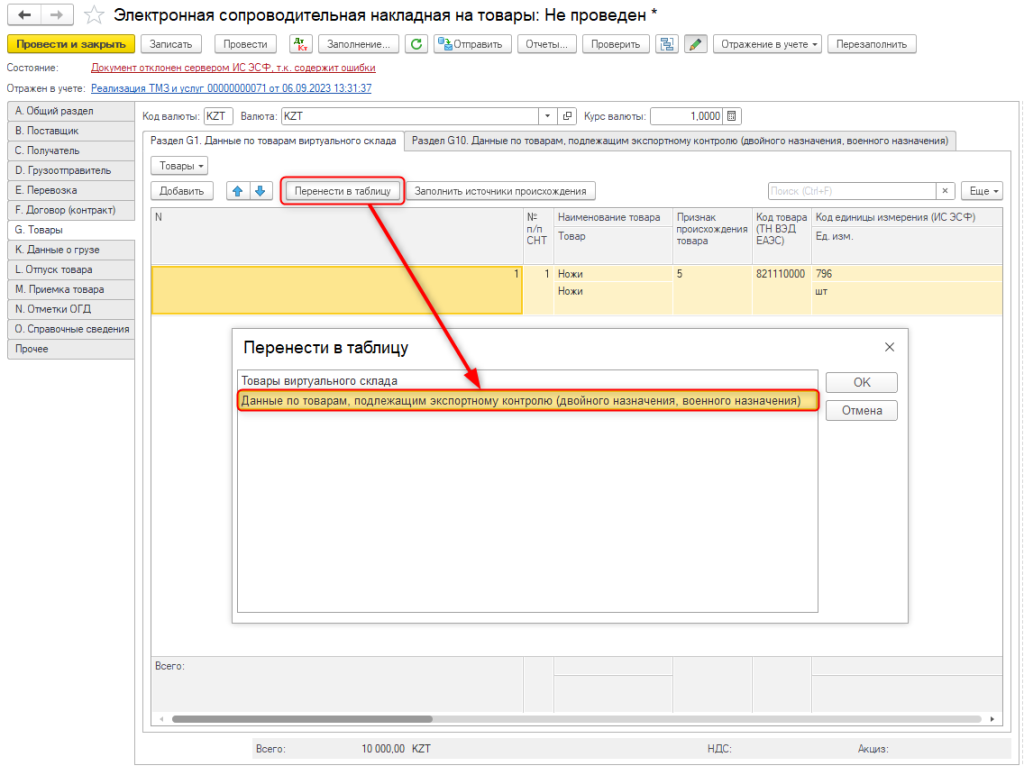Click left arrow of table scrollbar
This screenshot has width=1024, height=775.
pos(161,719)
